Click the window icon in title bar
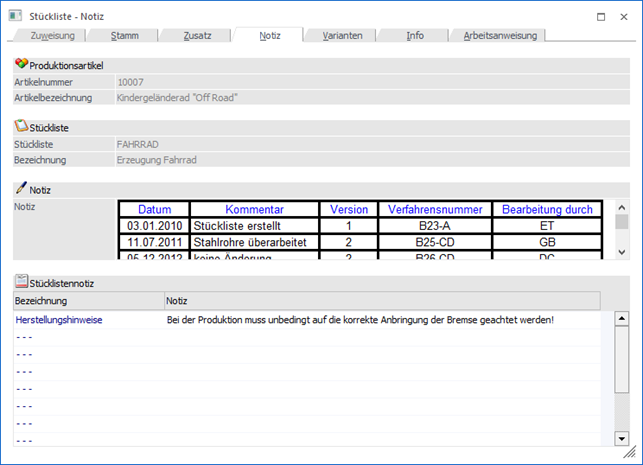Screen dimensions: 643x465 pos(16,16)
